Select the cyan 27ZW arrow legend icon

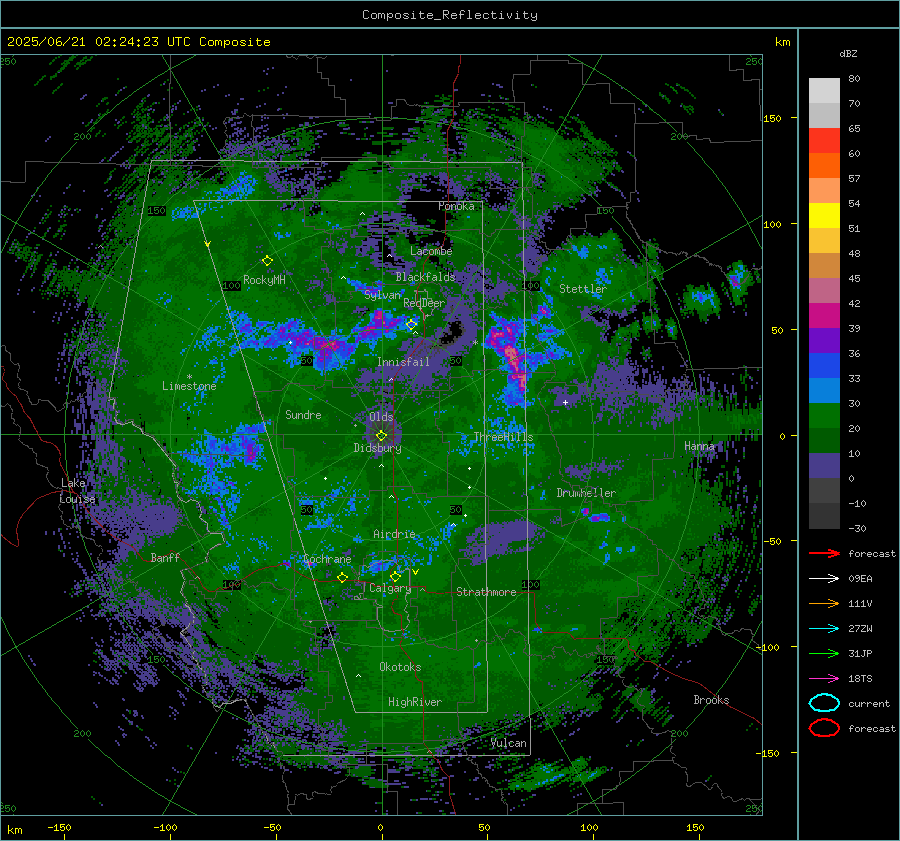824,629
